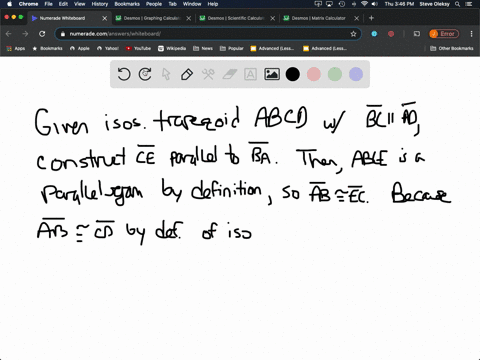Screen dimensions: 480x360
Task: Open the Time Machine menu bar icon
Action: coord(342,4)
